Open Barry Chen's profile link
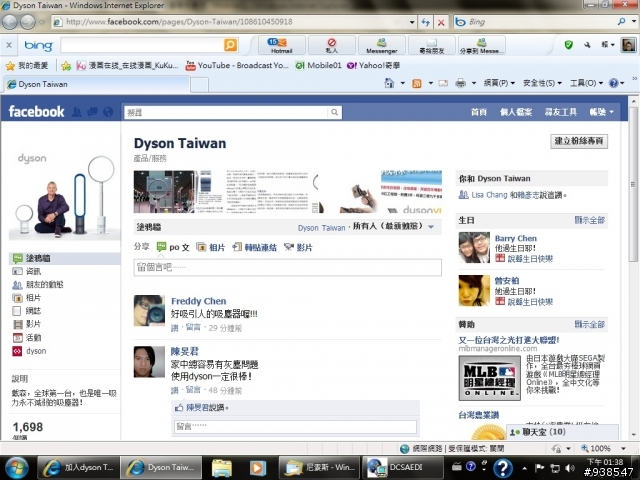 pyautogui.click(x=516, y=238)
